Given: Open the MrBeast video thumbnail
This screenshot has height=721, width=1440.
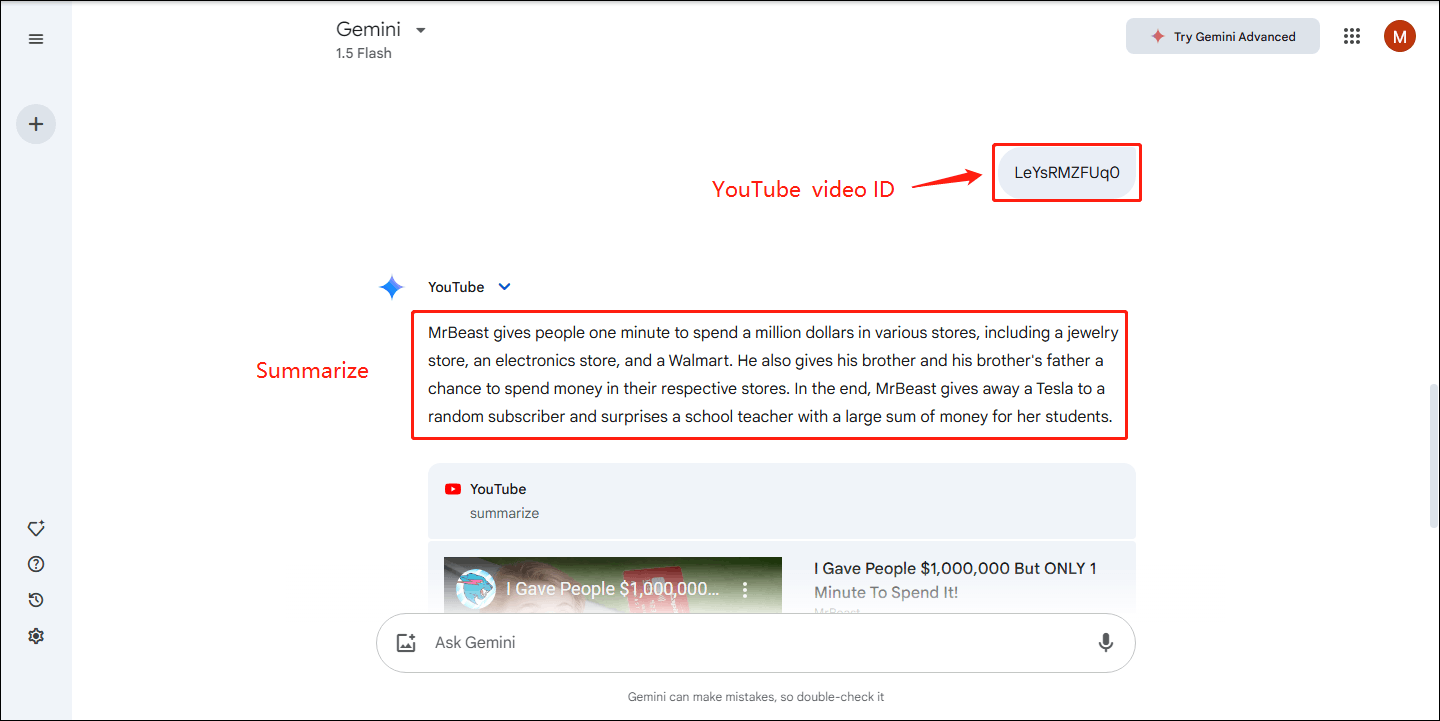Looking at the screenshot, I should [x=613, y=584].
